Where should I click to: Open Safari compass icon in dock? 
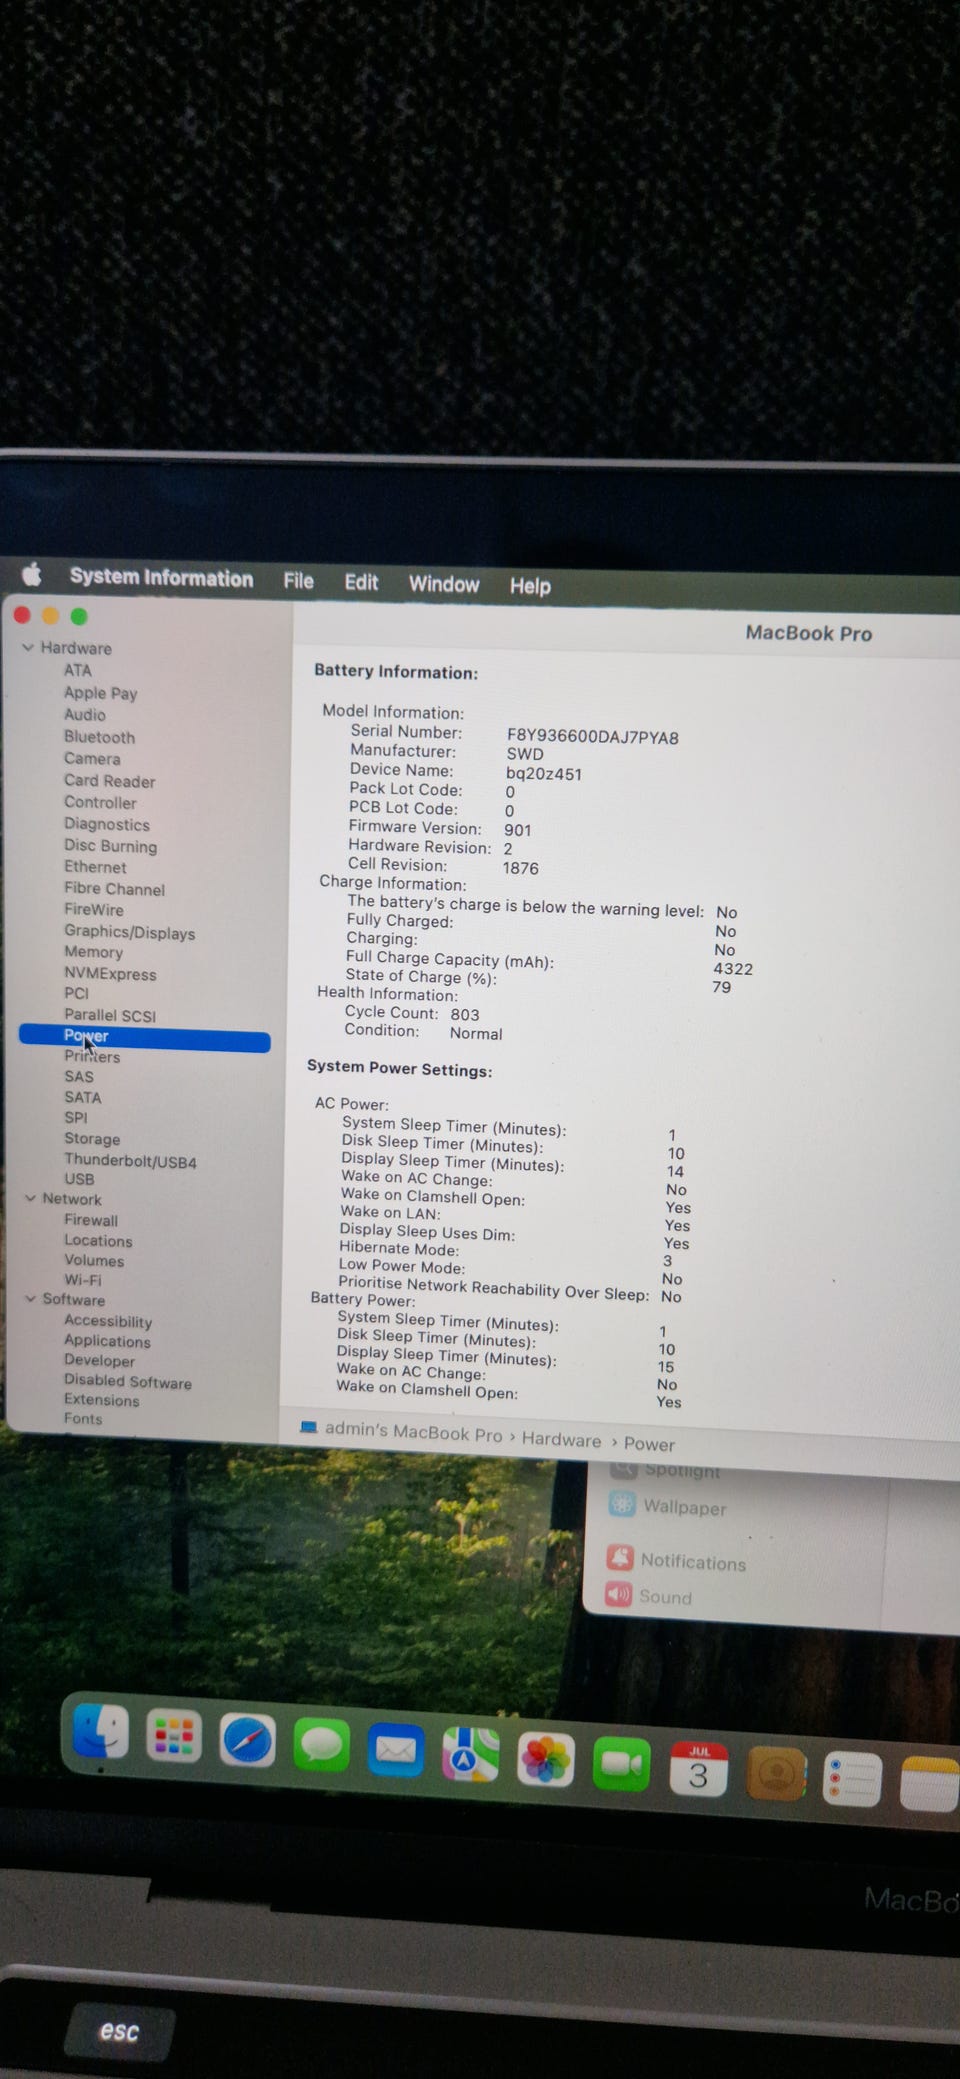pyautogui.click(x=247, y=1741)
